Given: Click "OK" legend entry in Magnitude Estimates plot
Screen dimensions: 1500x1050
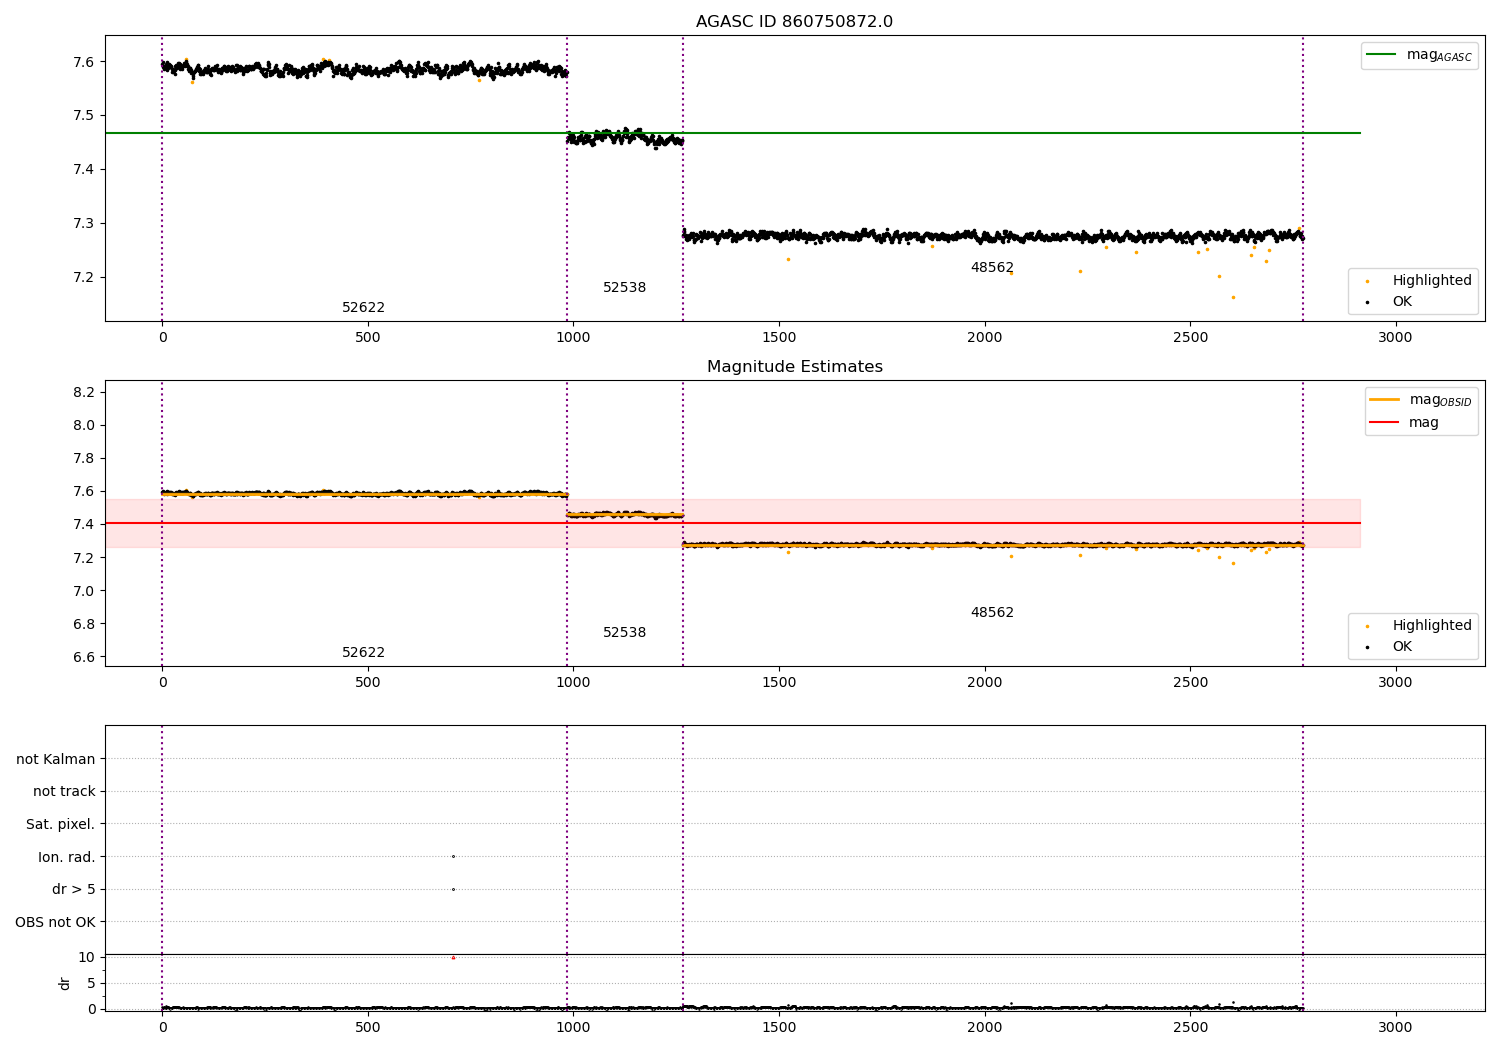Looking at the screenshot, I should coord(1390,647).
